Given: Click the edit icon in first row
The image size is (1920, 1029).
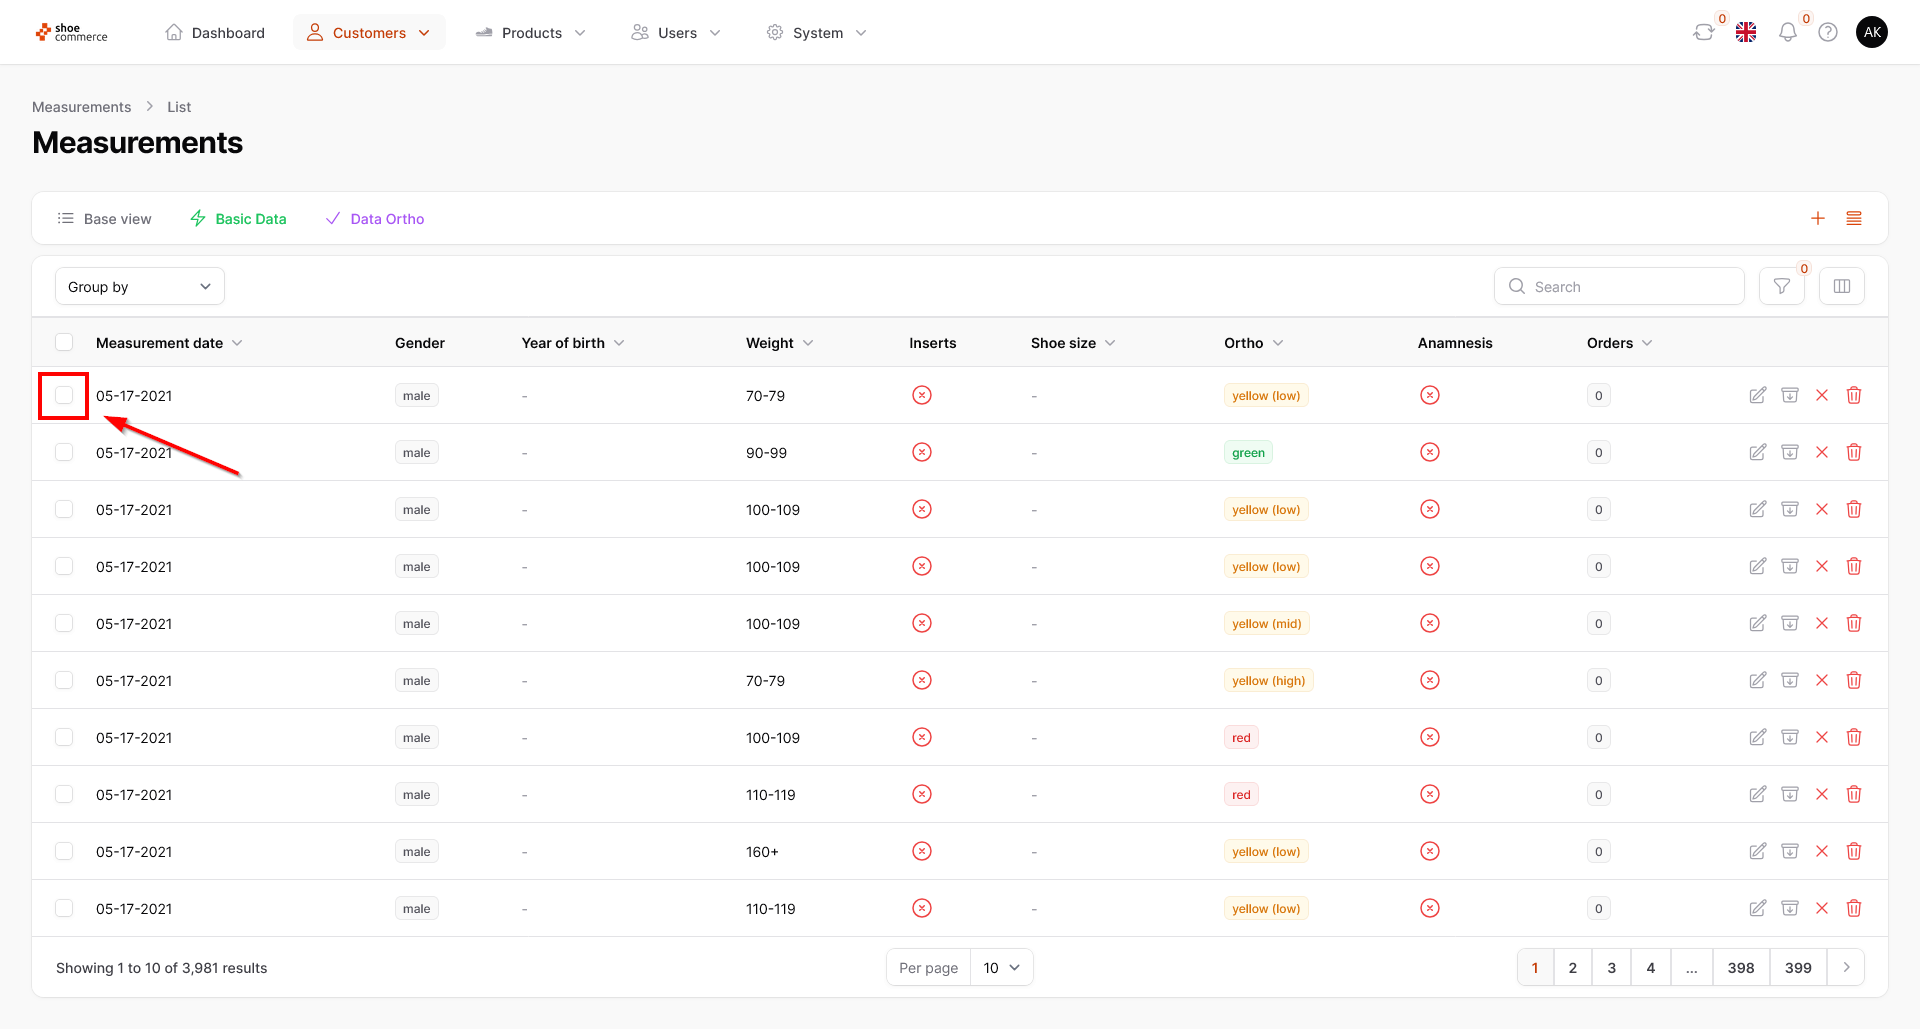Looking at the screenshot, I should click(x=1757, y=396).
